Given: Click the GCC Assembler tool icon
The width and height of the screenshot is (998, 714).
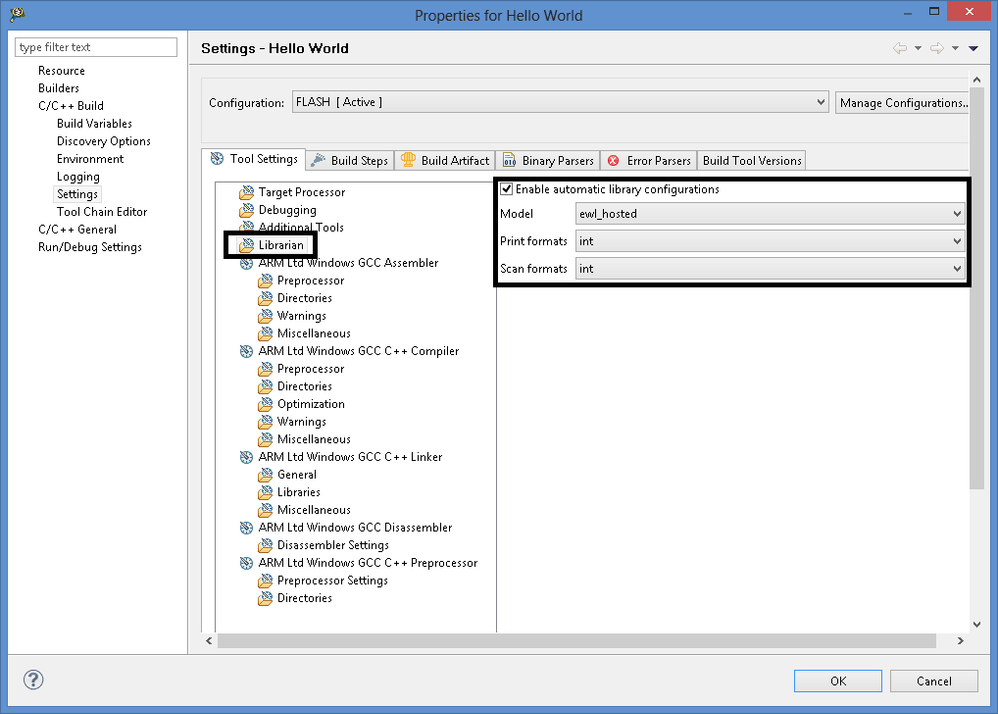Looking at the screenshot, I should (246, 263).
